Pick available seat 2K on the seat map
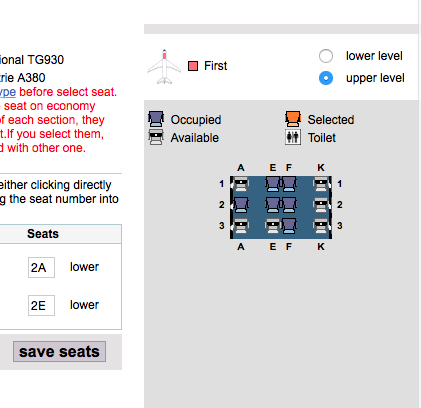The height and width of the screenshot is (408, 421). tap(321, 205)
